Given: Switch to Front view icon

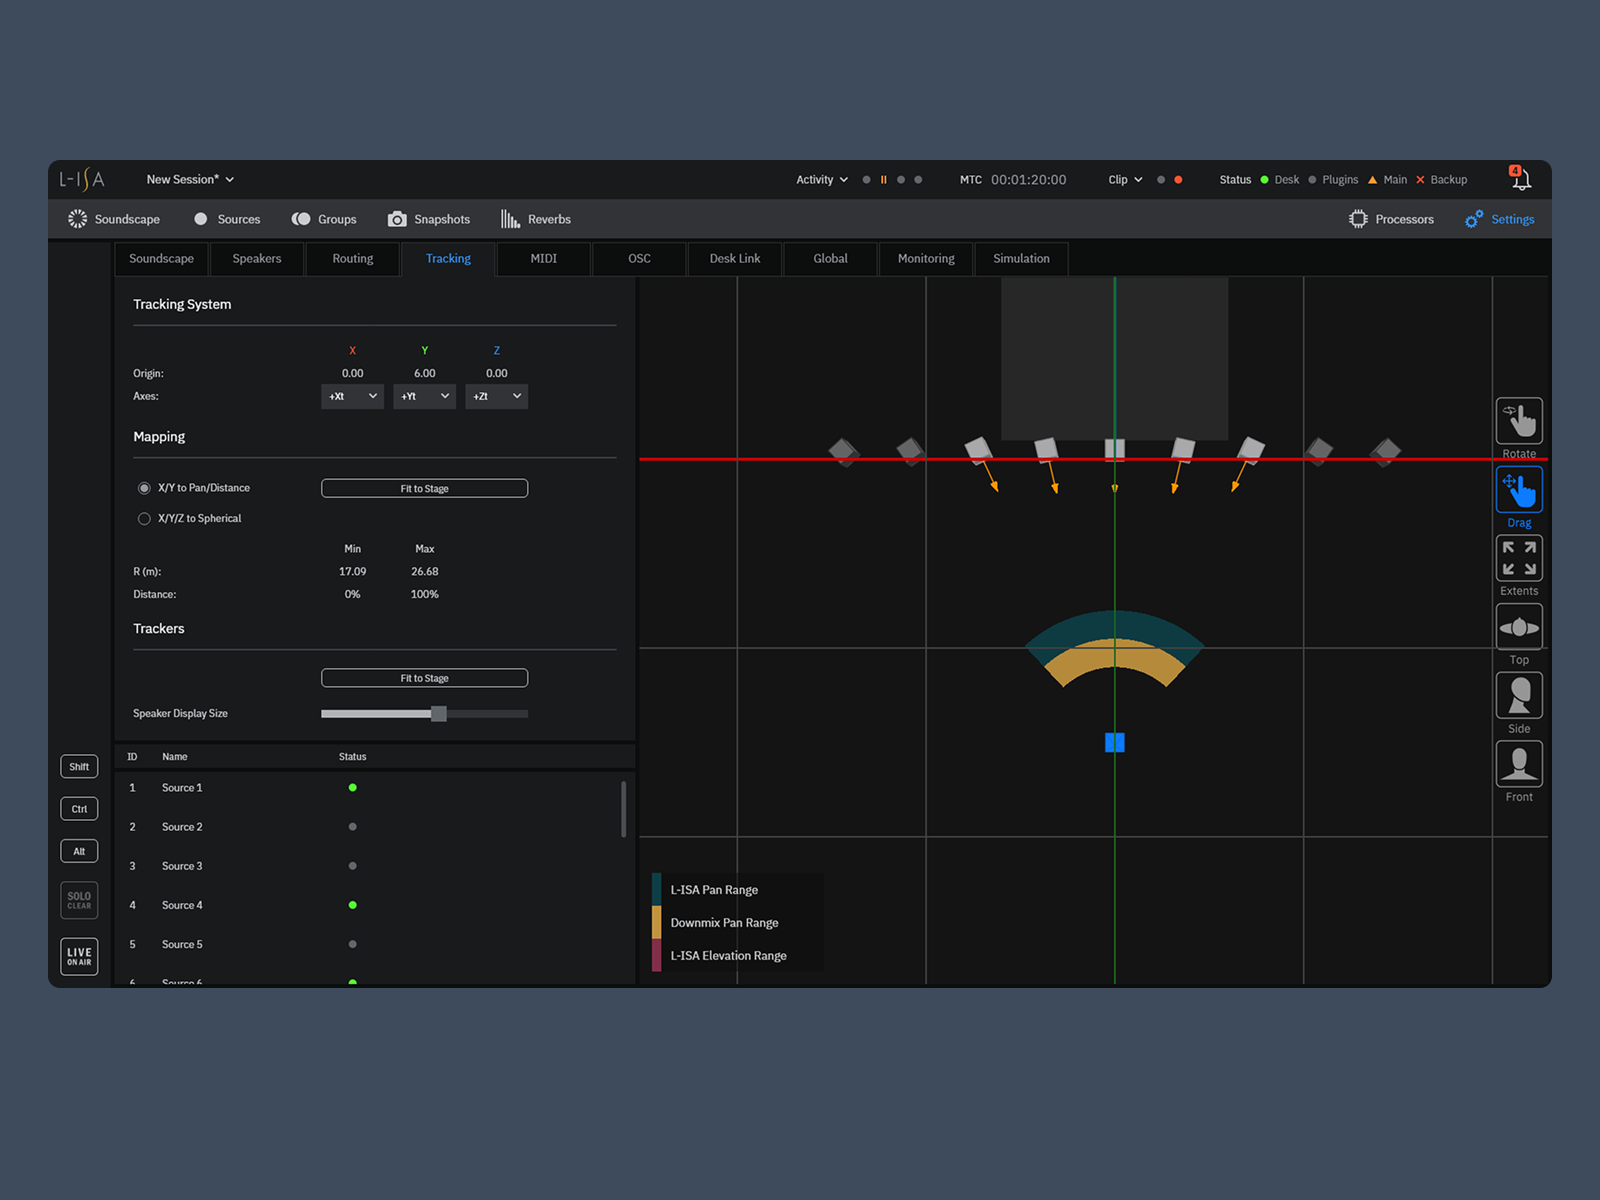Looking at the screenshot, I should (x=1519, y=764).
